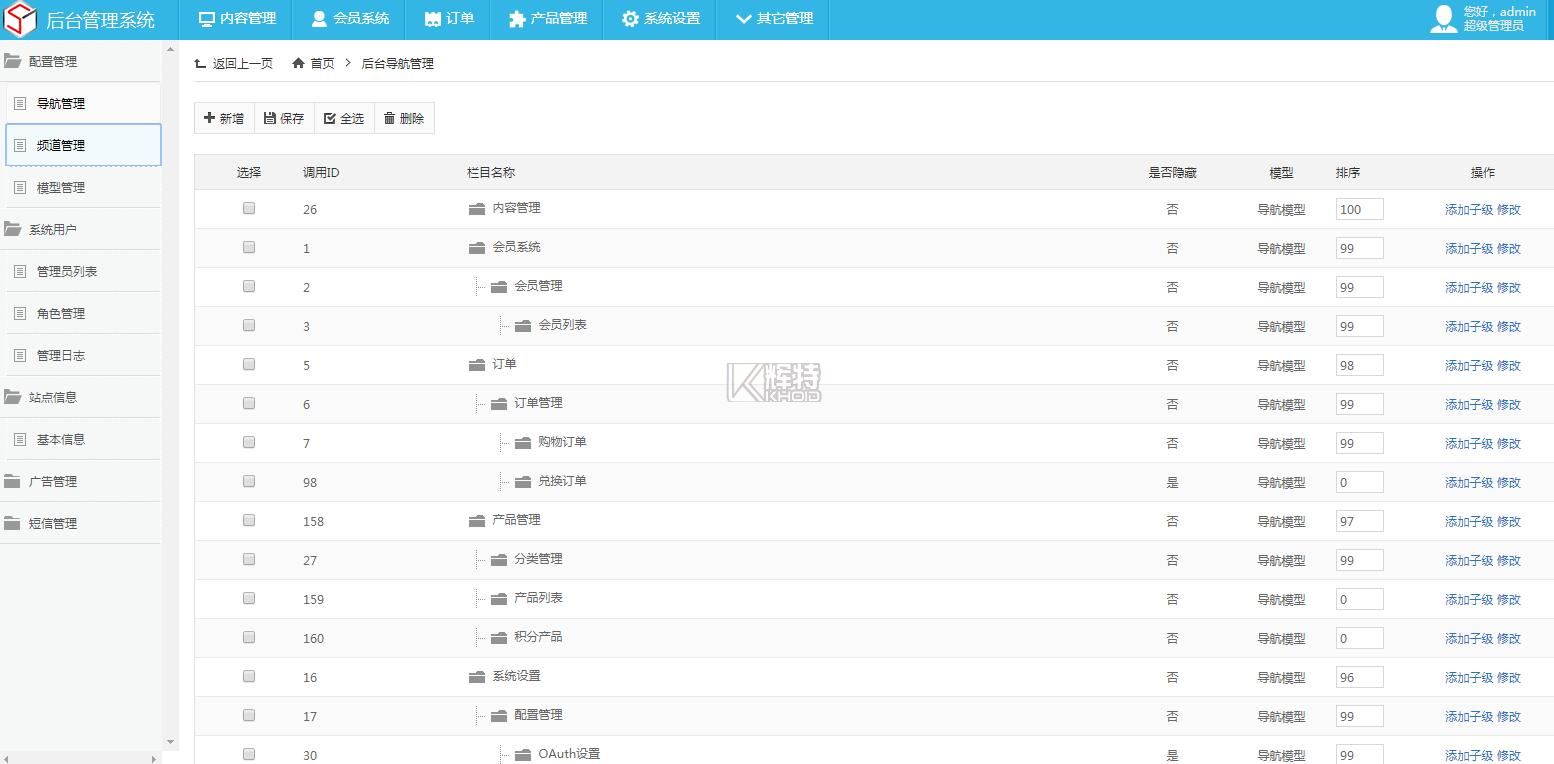The height and width of the screenshot is (764, 1554).
Task: Select the checkbox for 兑换订单 row
Action: 249,481
